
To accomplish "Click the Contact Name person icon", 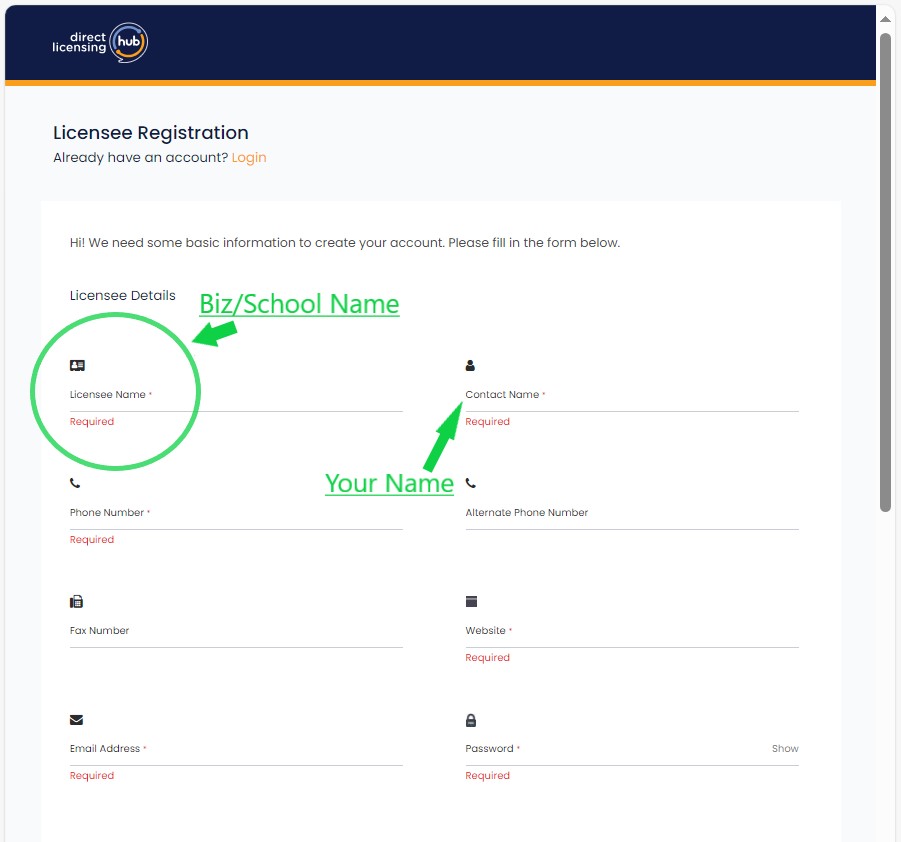I will (x=470, y=365).
